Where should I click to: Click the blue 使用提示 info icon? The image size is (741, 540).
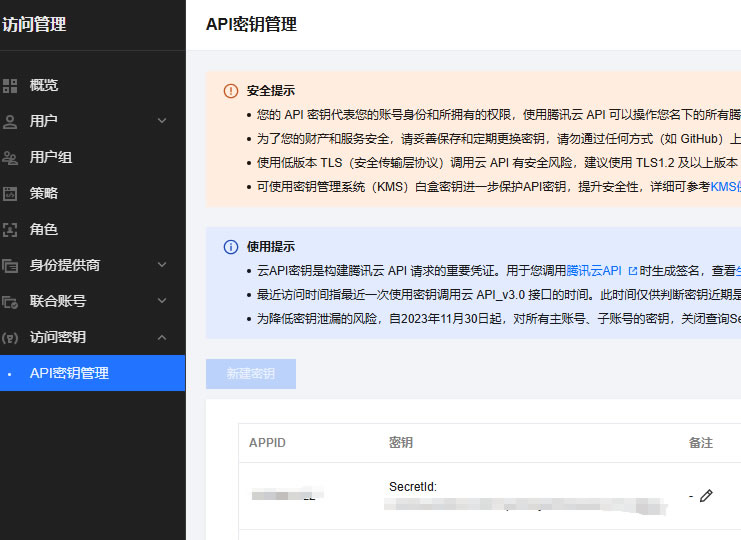pyautogui.click(x=231, y=247)
